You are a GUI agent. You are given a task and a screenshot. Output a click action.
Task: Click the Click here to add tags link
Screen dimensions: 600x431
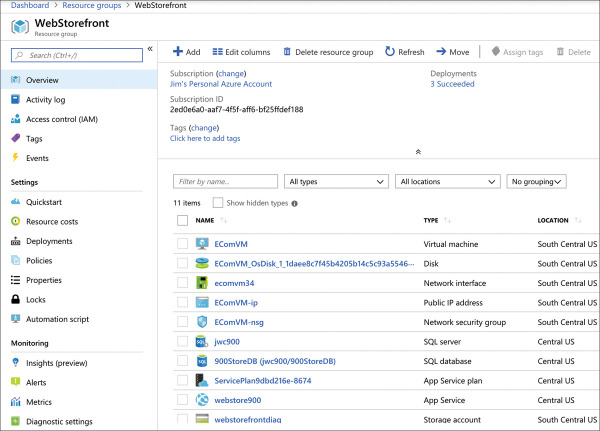(205, 138)
